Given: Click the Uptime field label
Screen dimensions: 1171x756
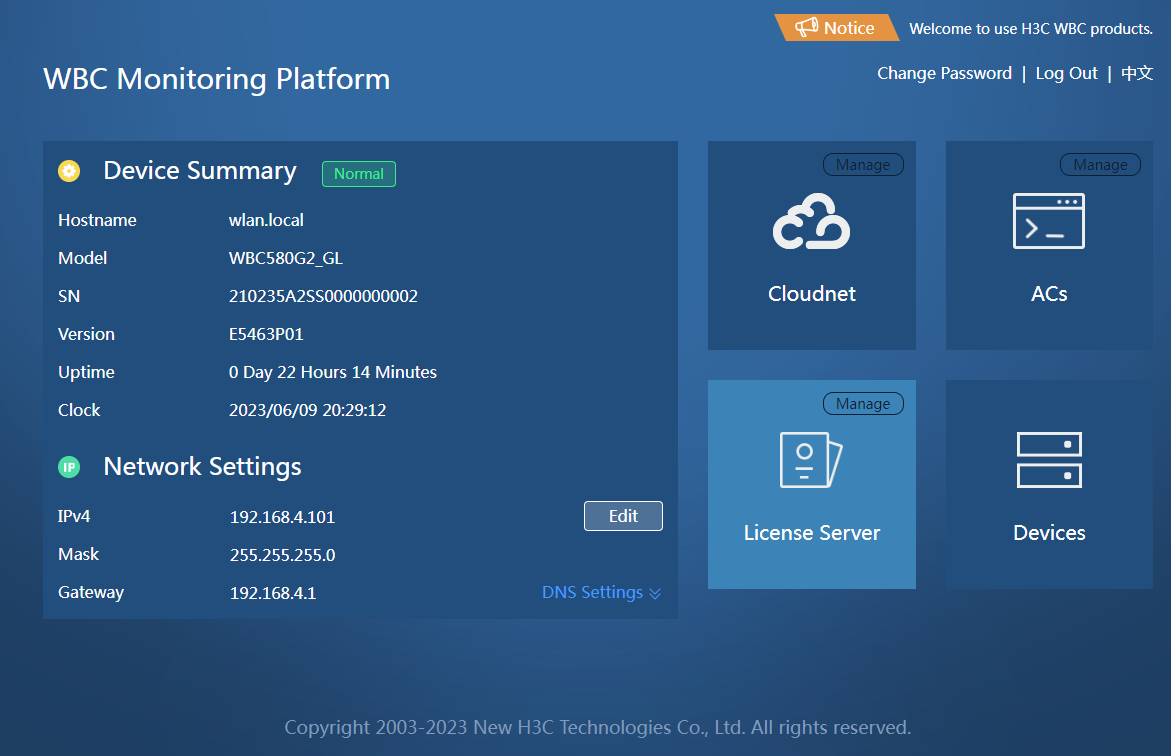Looking at the screenshot, I should point(87,372).
